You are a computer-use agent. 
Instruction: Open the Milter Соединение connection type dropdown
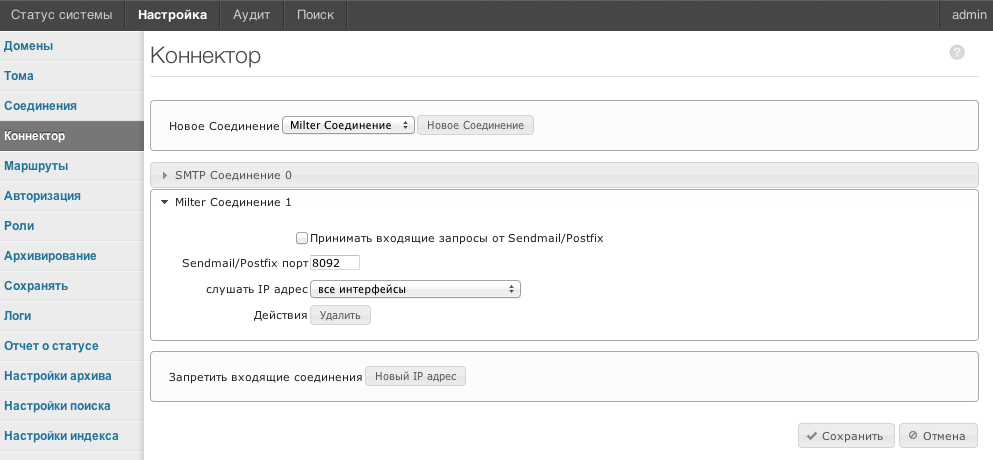coord(348,125)
